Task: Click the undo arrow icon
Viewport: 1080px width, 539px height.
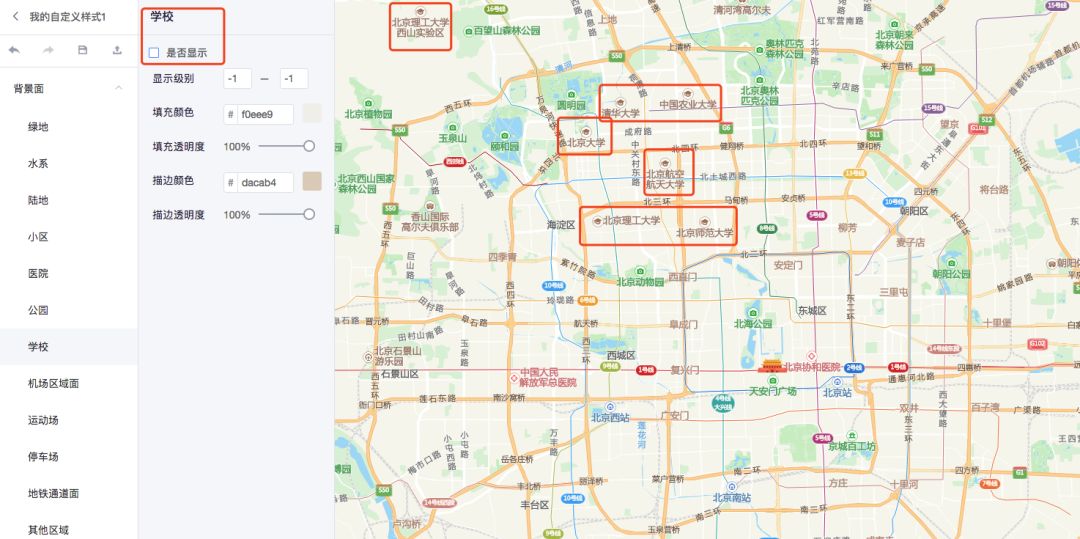Action: pyautogui.click(x=14, y=50)
